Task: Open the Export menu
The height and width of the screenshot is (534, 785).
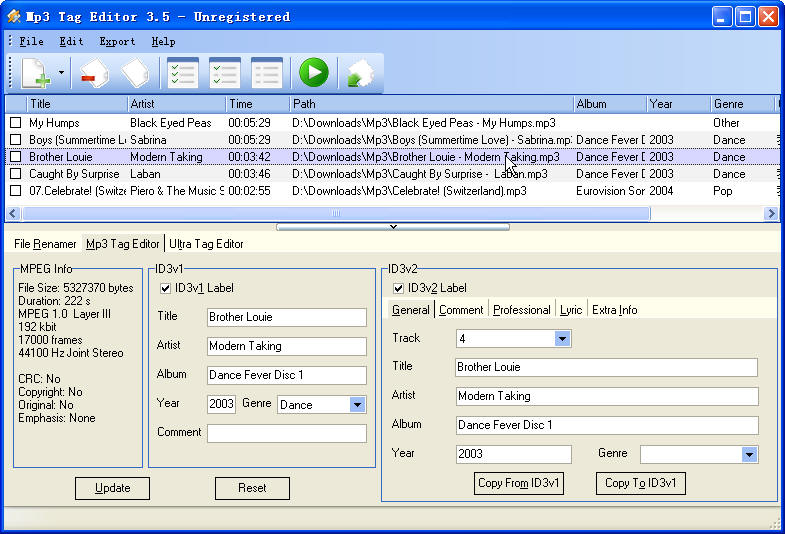Action: pyautogui.click(x=117, y=42)
